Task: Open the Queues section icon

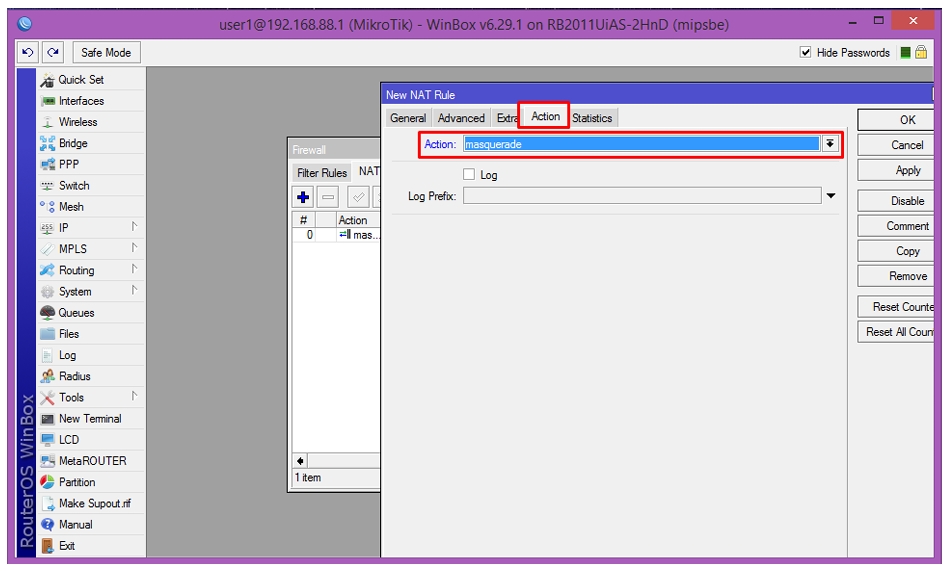Action: pyautogui.click(x=48, y=313)
